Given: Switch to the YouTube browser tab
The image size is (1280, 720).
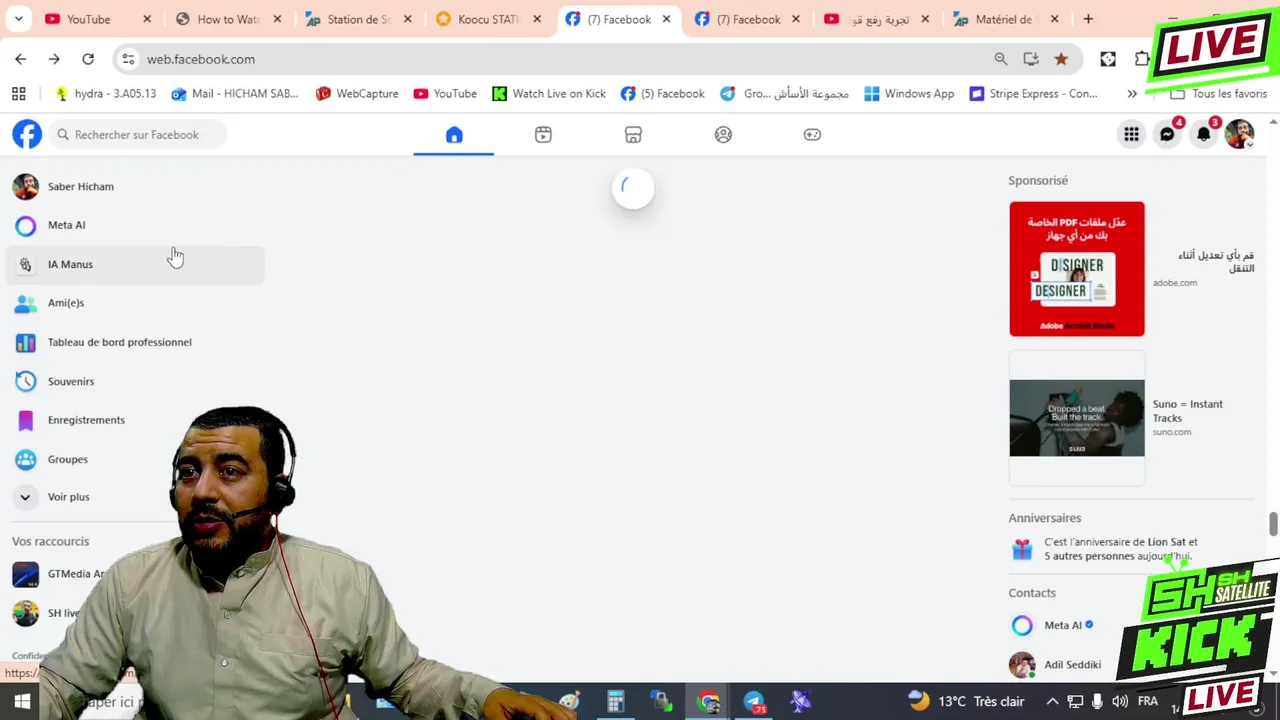Looking at the screenshot, I should point(88,19).
